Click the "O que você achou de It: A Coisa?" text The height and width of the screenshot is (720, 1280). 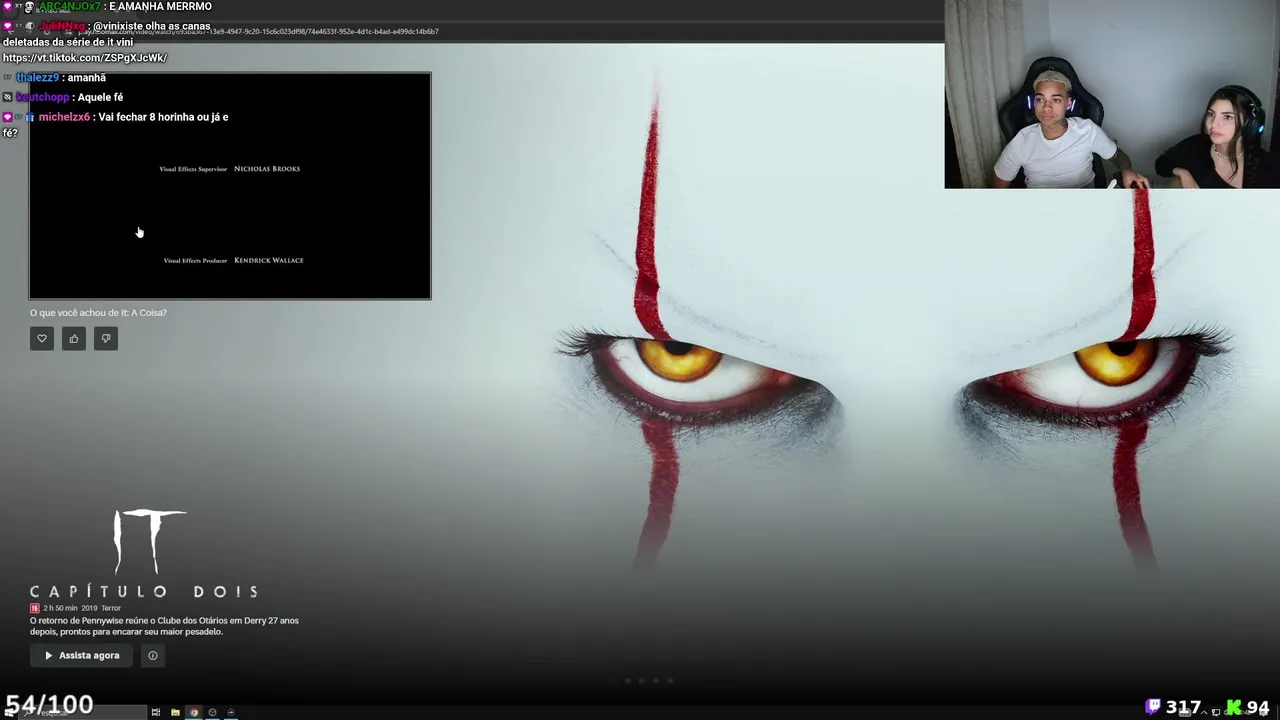coord(98,313)
